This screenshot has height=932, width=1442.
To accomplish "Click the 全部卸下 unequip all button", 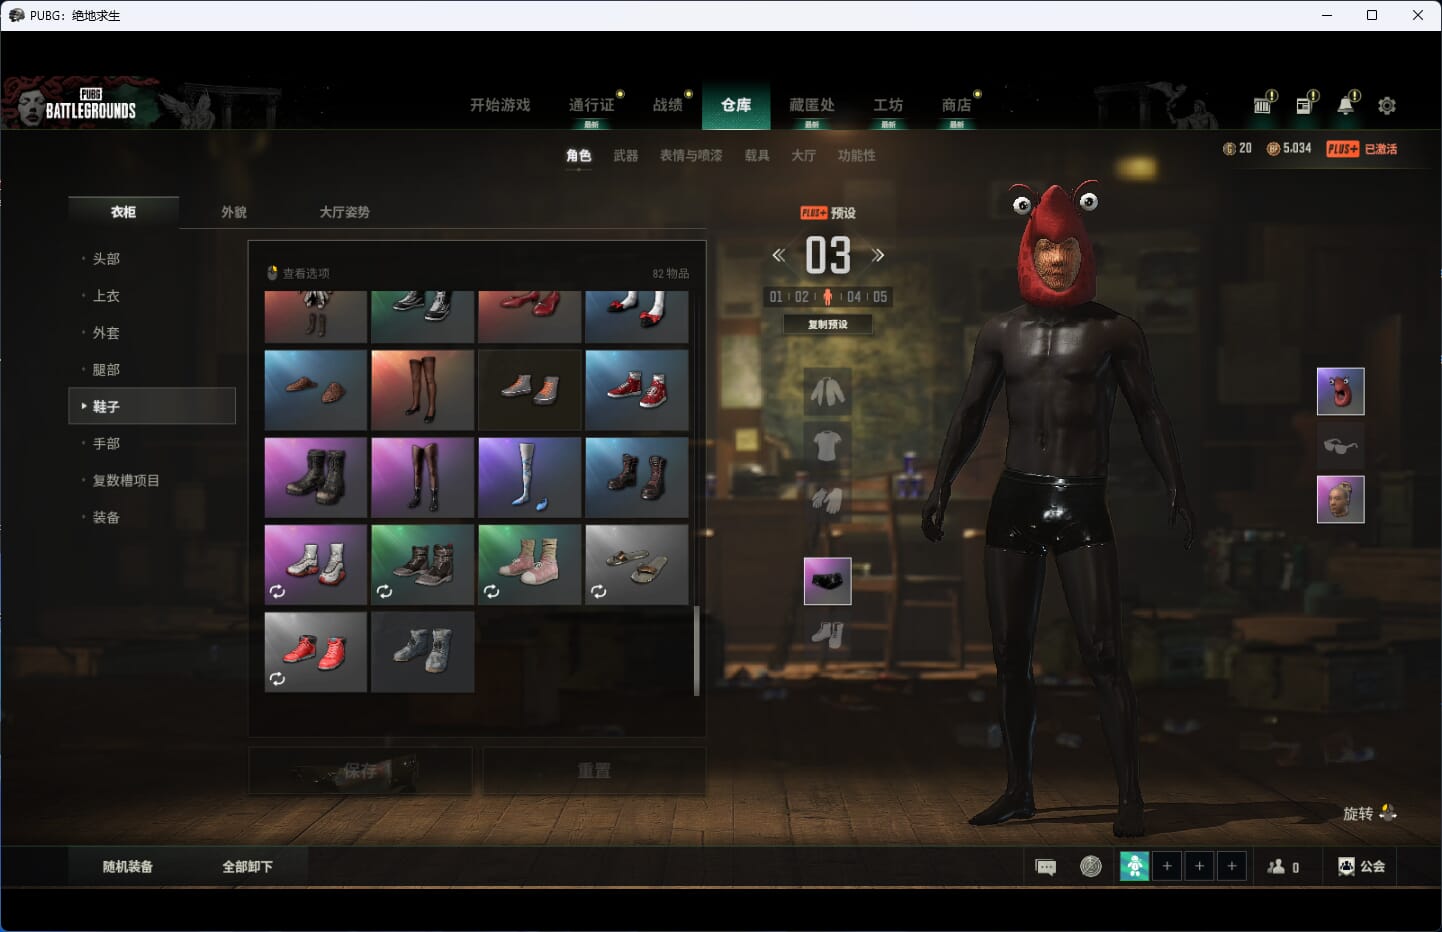I will click(x=247, y=867).
